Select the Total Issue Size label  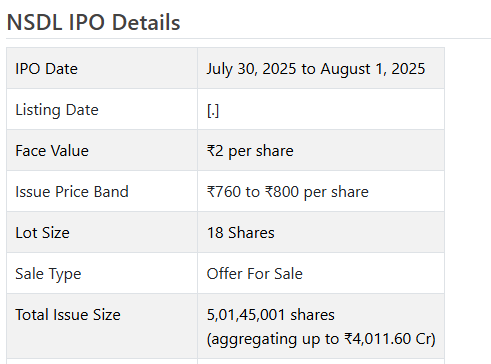(68, 315)
